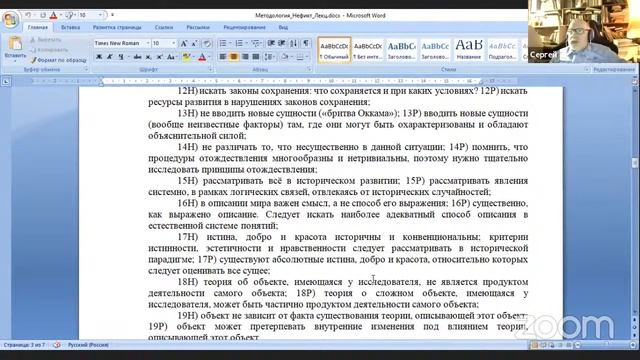
Task: Click the spell-check status icon
Action: tap(57, 345)
